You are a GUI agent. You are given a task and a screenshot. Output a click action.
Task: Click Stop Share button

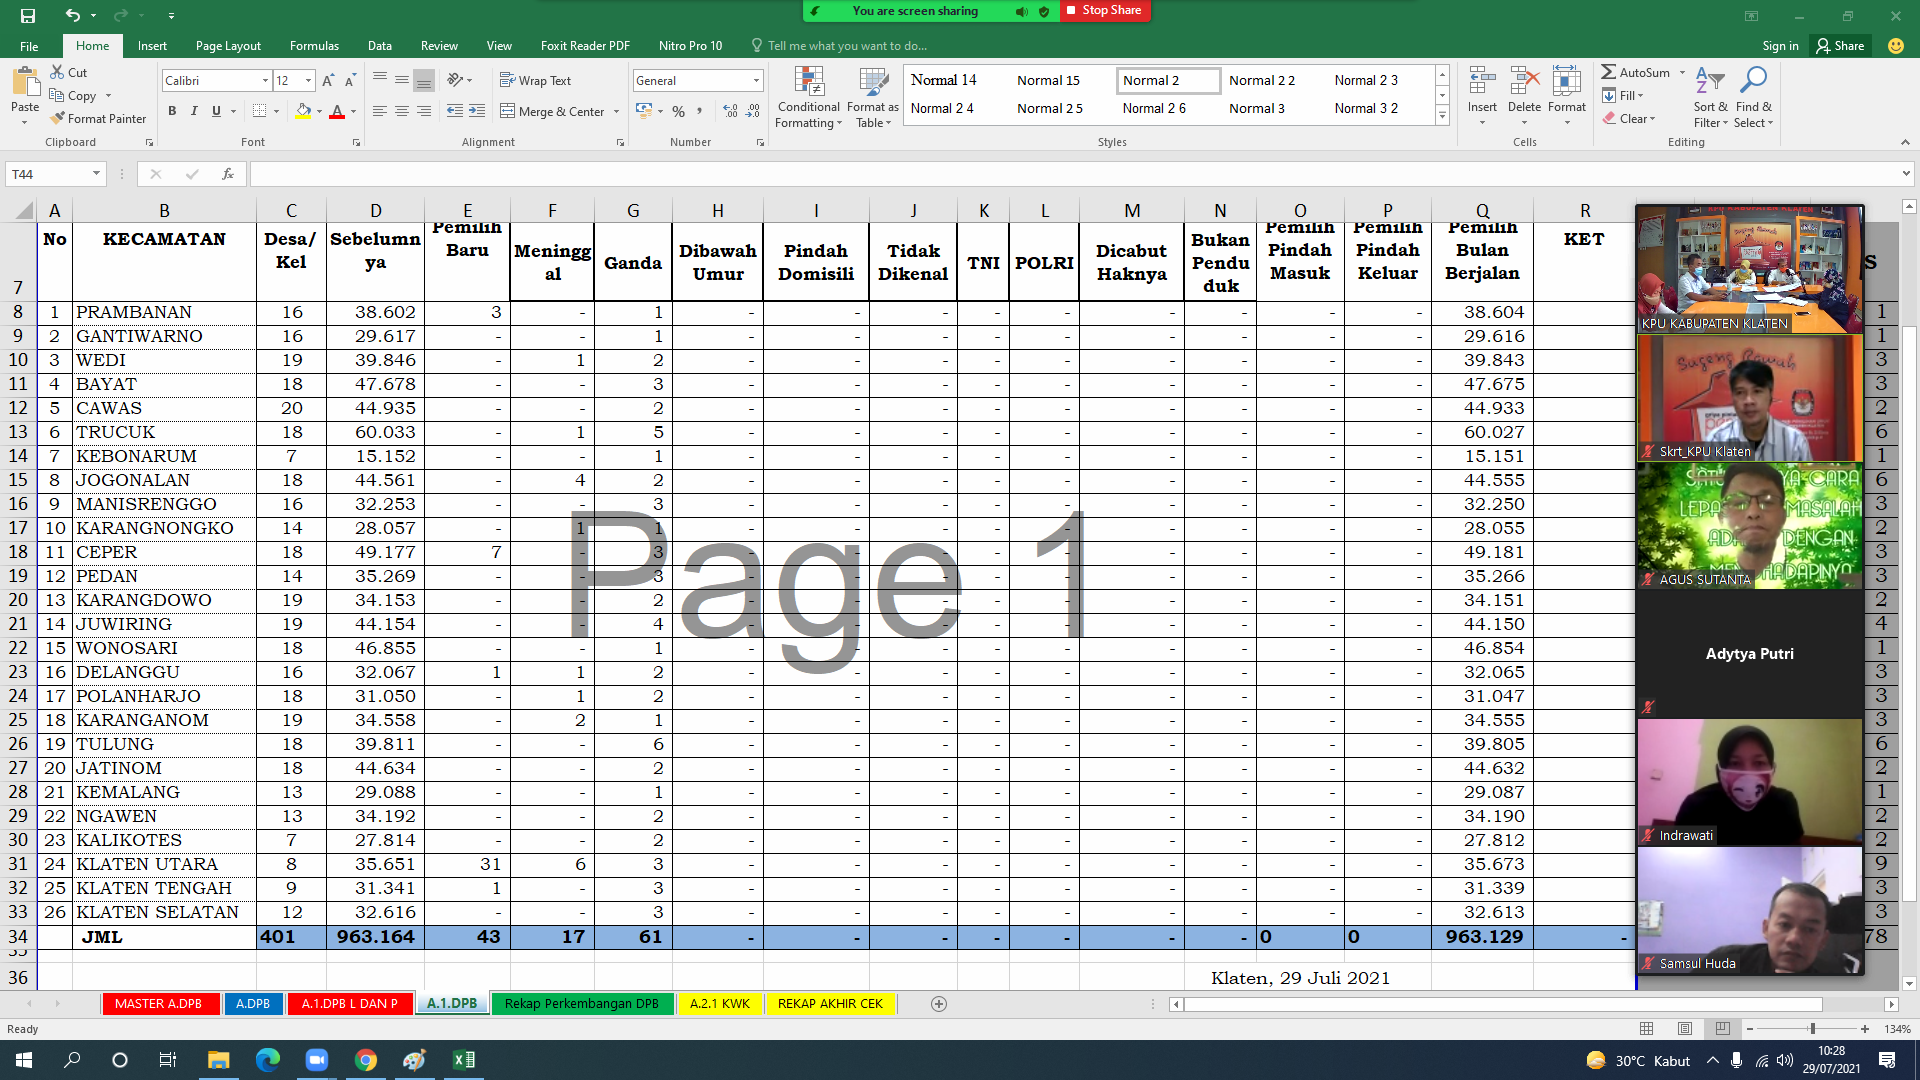(x=1104, y=10)
